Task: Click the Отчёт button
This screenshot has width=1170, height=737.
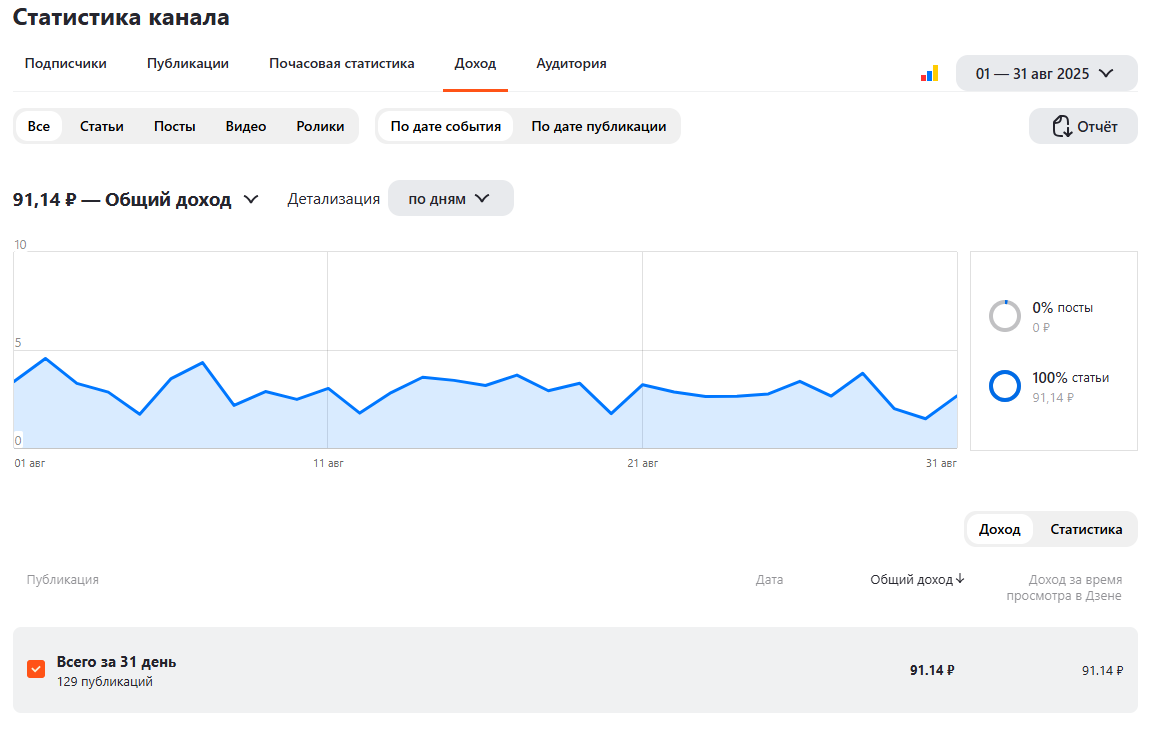Action: point(1083,126)
